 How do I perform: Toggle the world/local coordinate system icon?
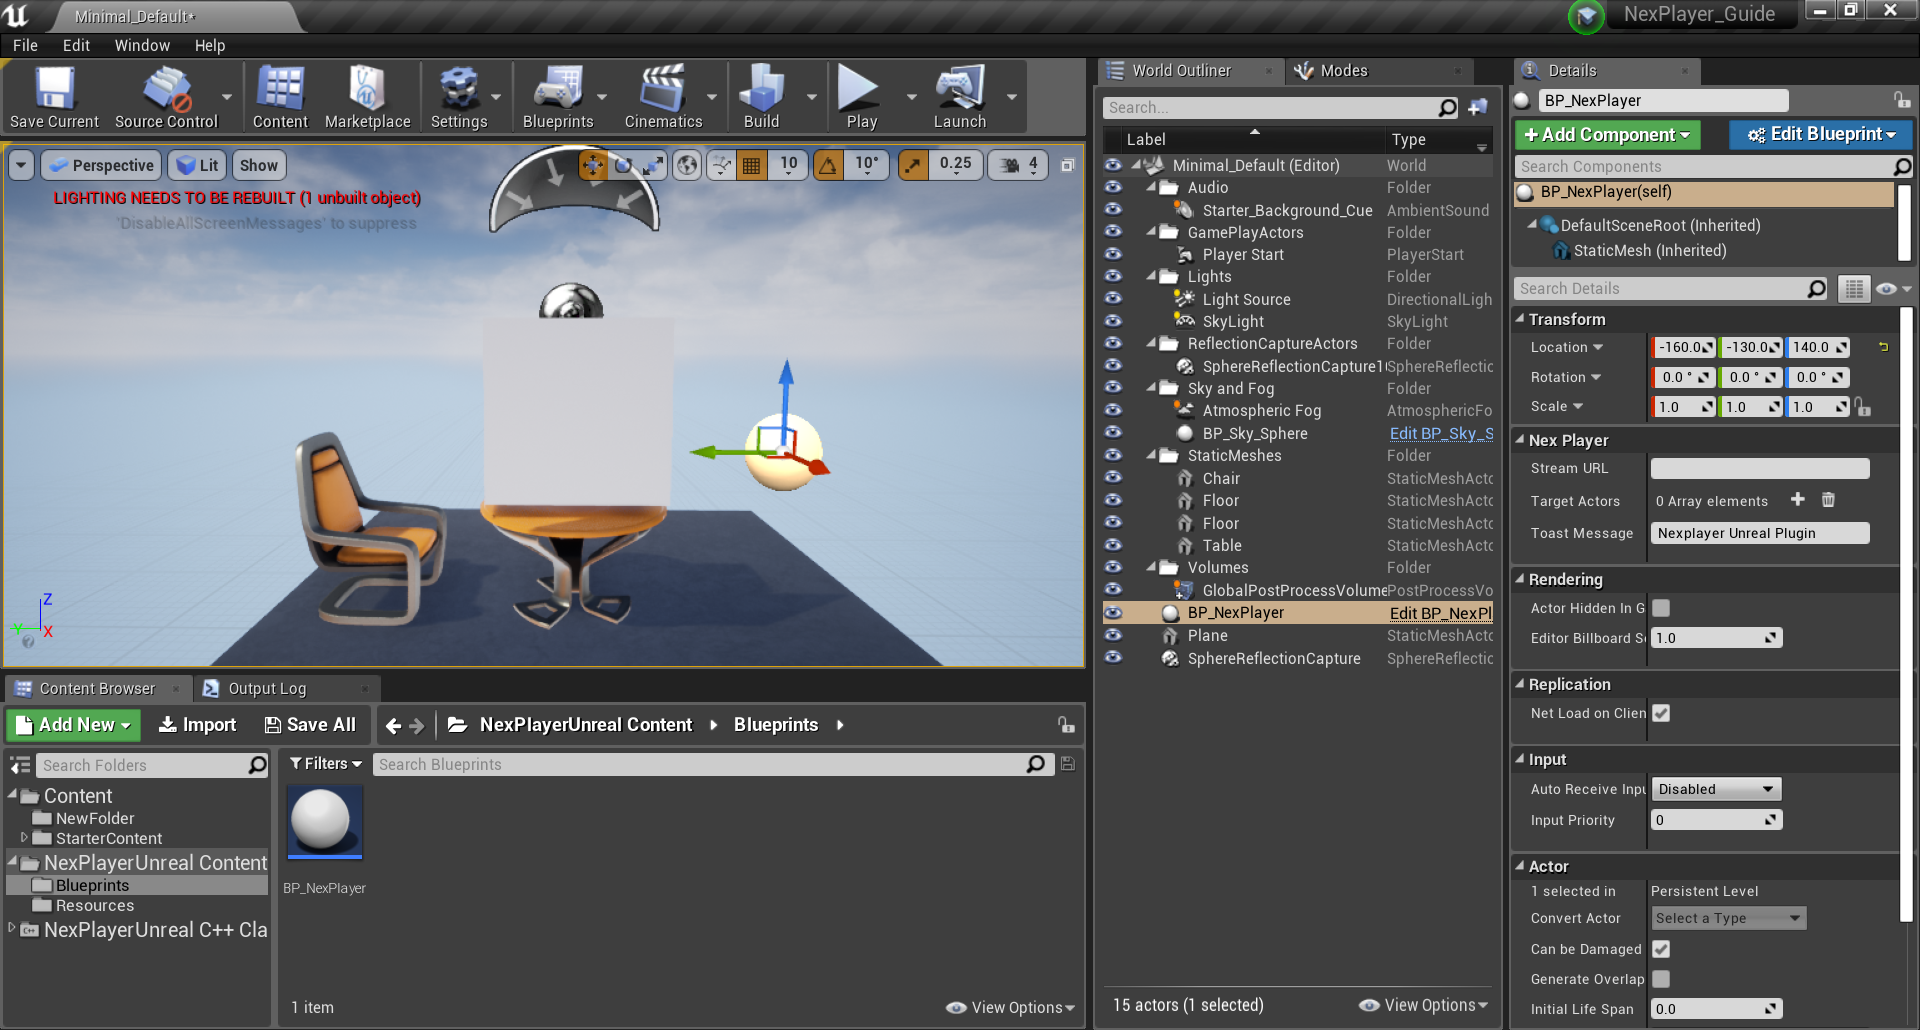[687, 166]
